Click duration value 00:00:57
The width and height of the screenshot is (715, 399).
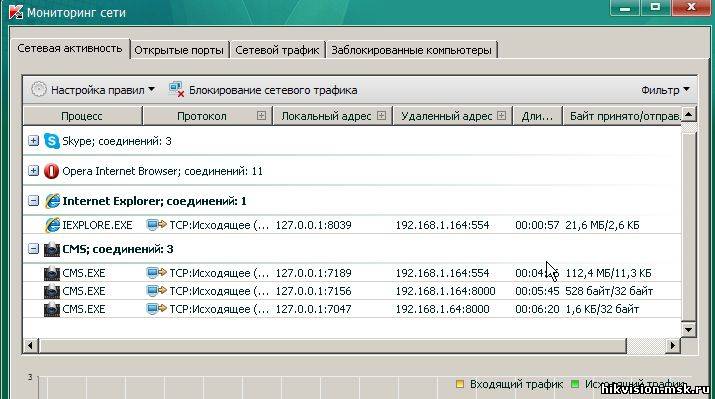(x=537, y=225)
